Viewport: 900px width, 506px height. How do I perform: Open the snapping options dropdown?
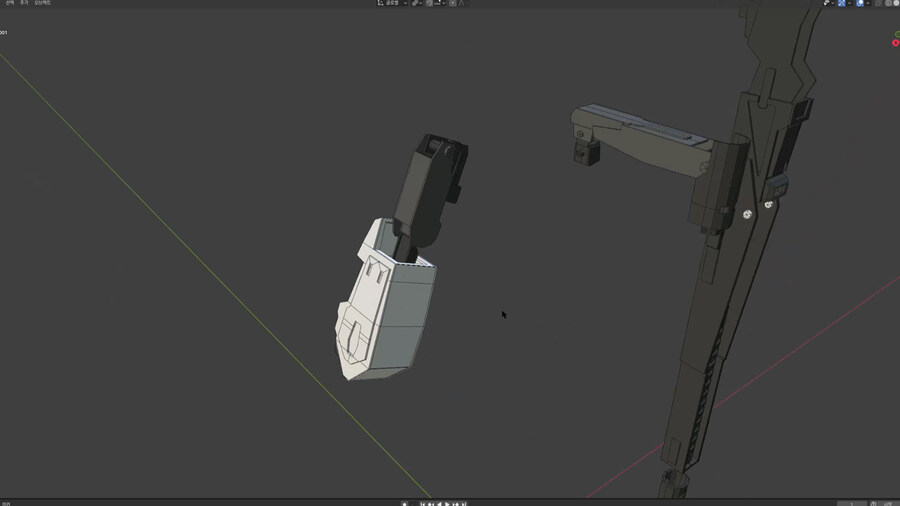pyautogui.click(x=440, y=3)
